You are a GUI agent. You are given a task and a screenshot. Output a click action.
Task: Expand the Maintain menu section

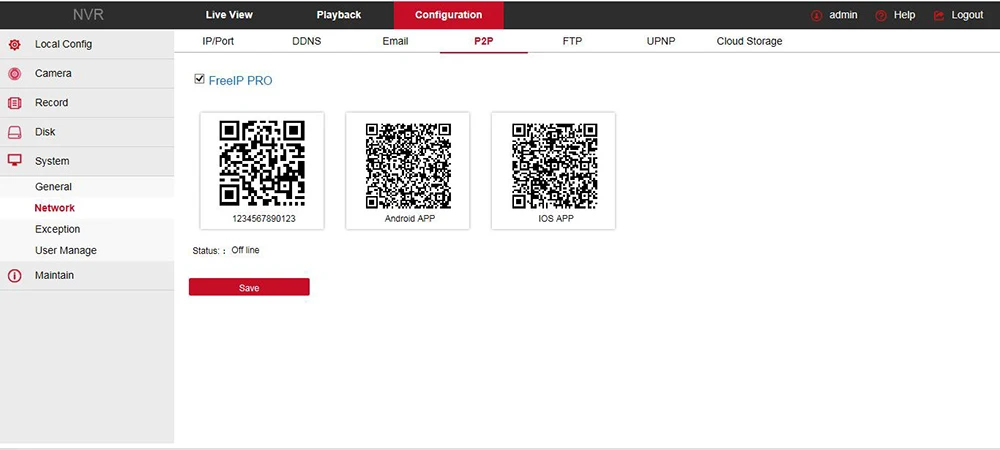(87, 276)
